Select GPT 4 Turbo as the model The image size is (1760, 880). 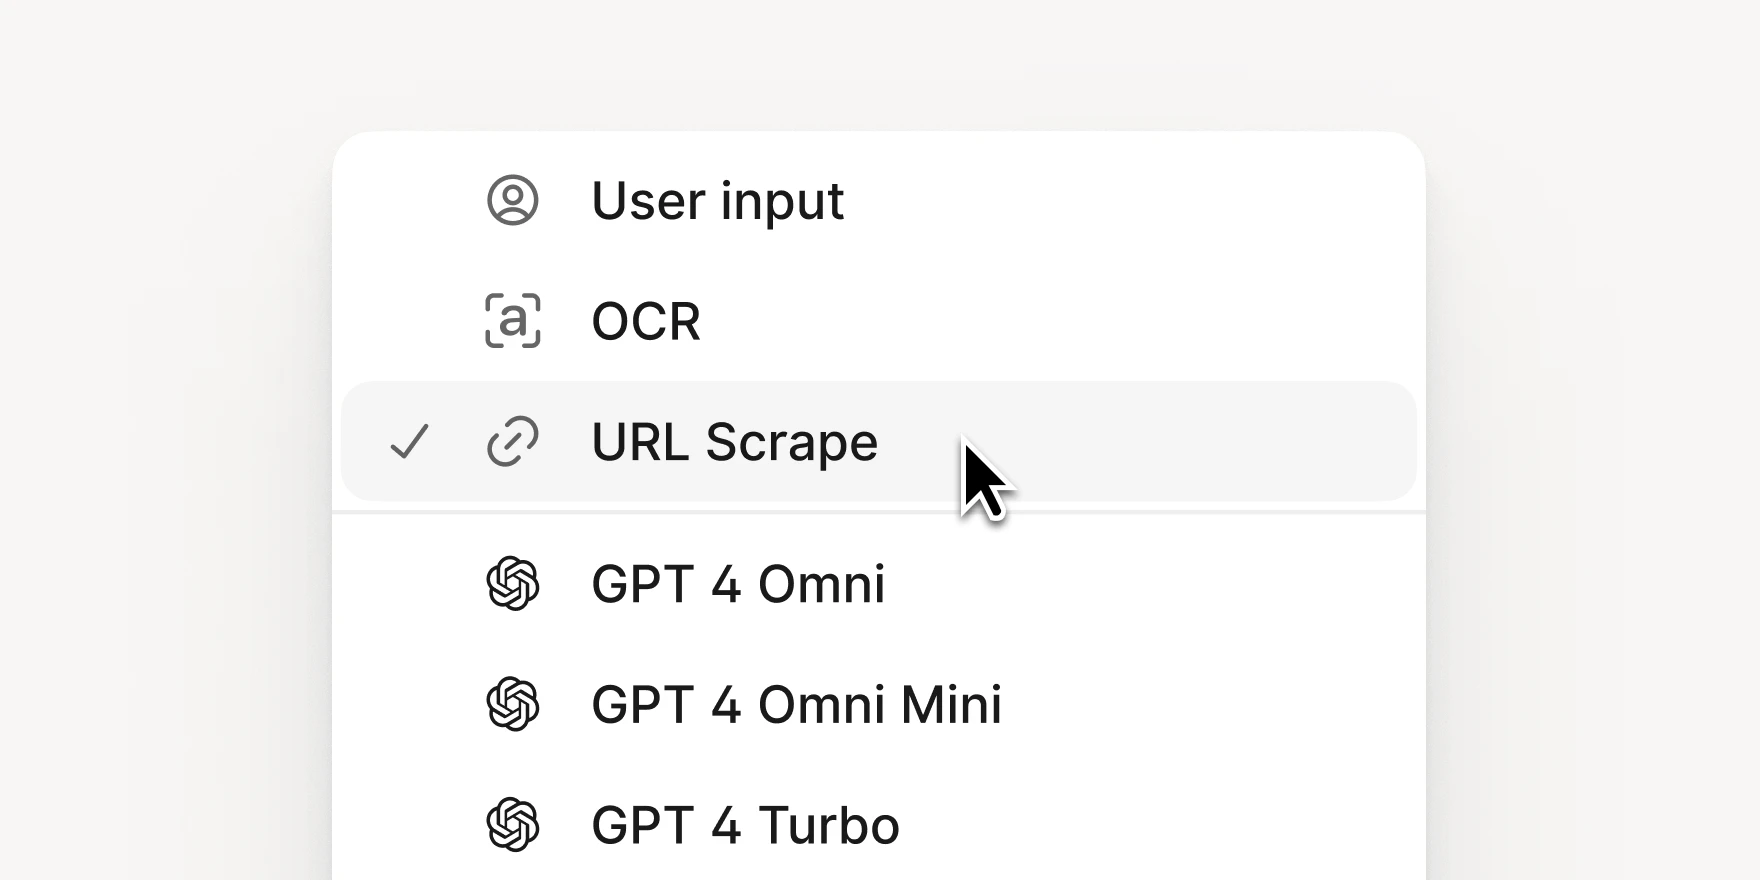pyautogui.click(x=745, y=825)
